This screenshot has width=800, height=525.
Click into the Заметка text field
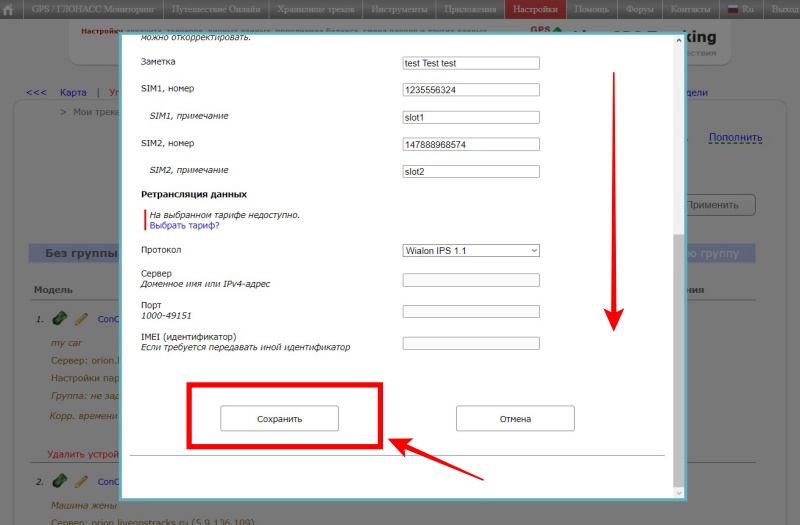pos(470,63)
